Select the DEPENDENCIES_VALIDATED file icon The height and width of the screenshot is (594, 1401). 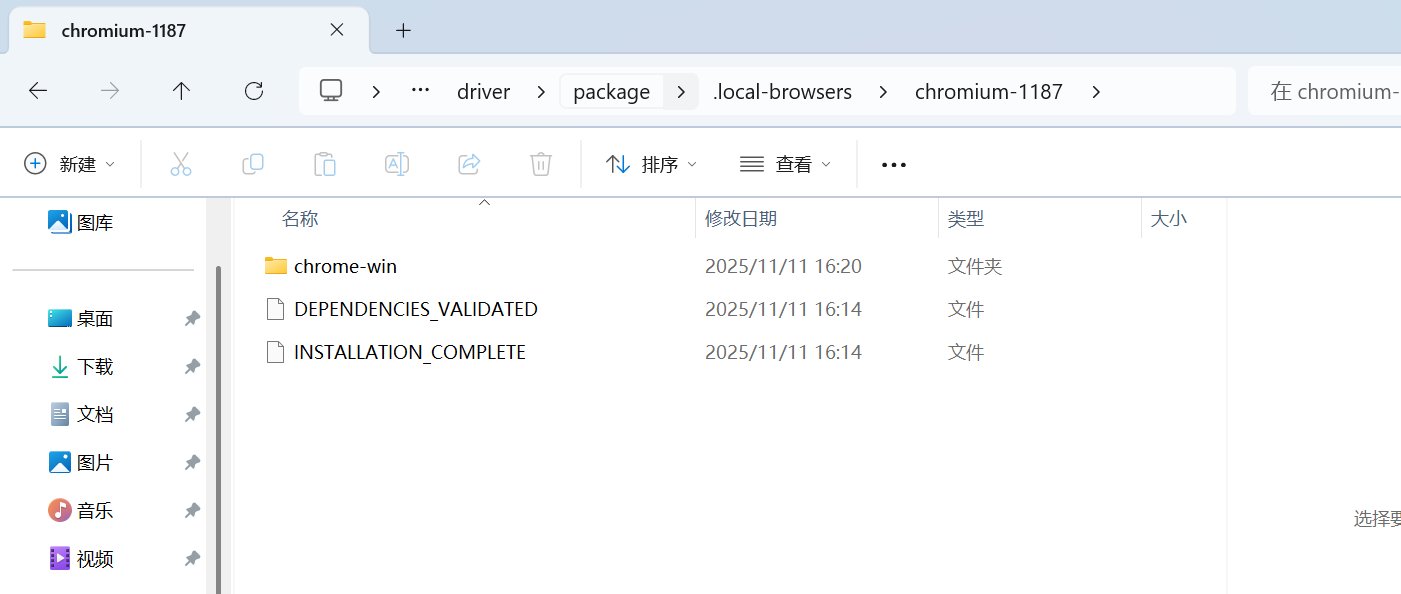click(276, 309)
